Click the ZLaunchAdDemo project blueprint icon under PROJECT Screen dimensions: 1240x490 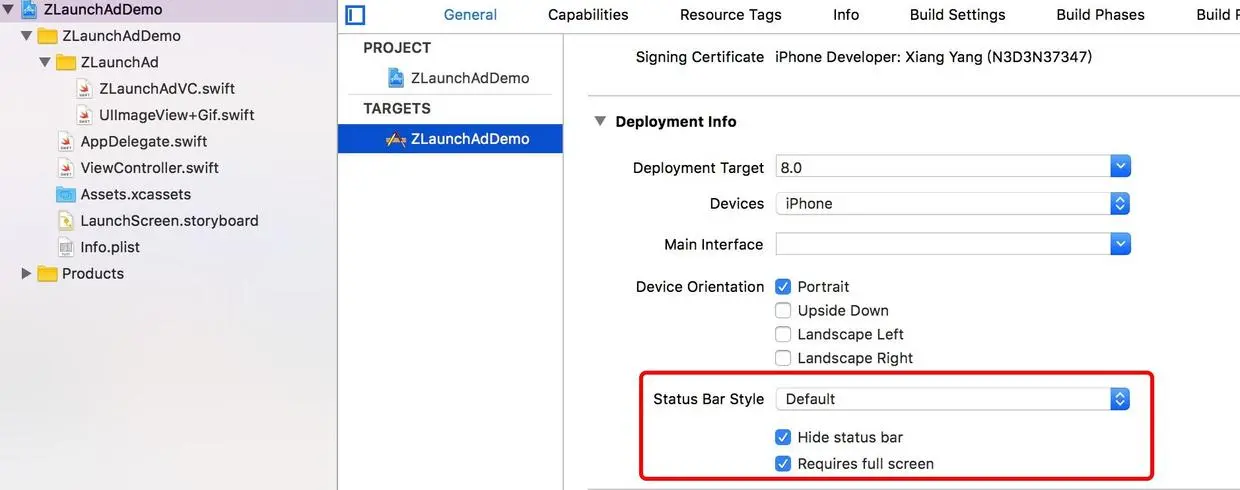(396, 78)
